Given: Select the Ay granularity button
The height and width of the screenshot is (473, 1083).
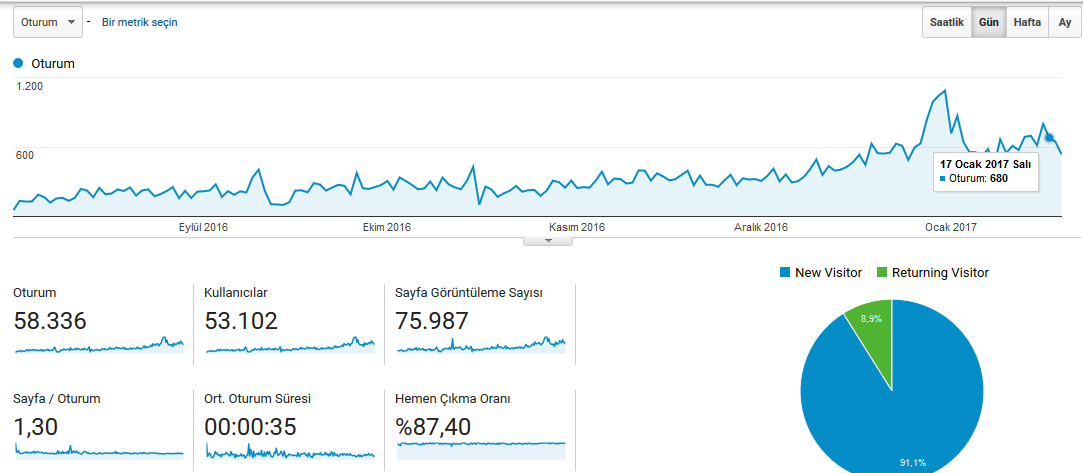Looking at the screenshot, I should click(1064, 22).
